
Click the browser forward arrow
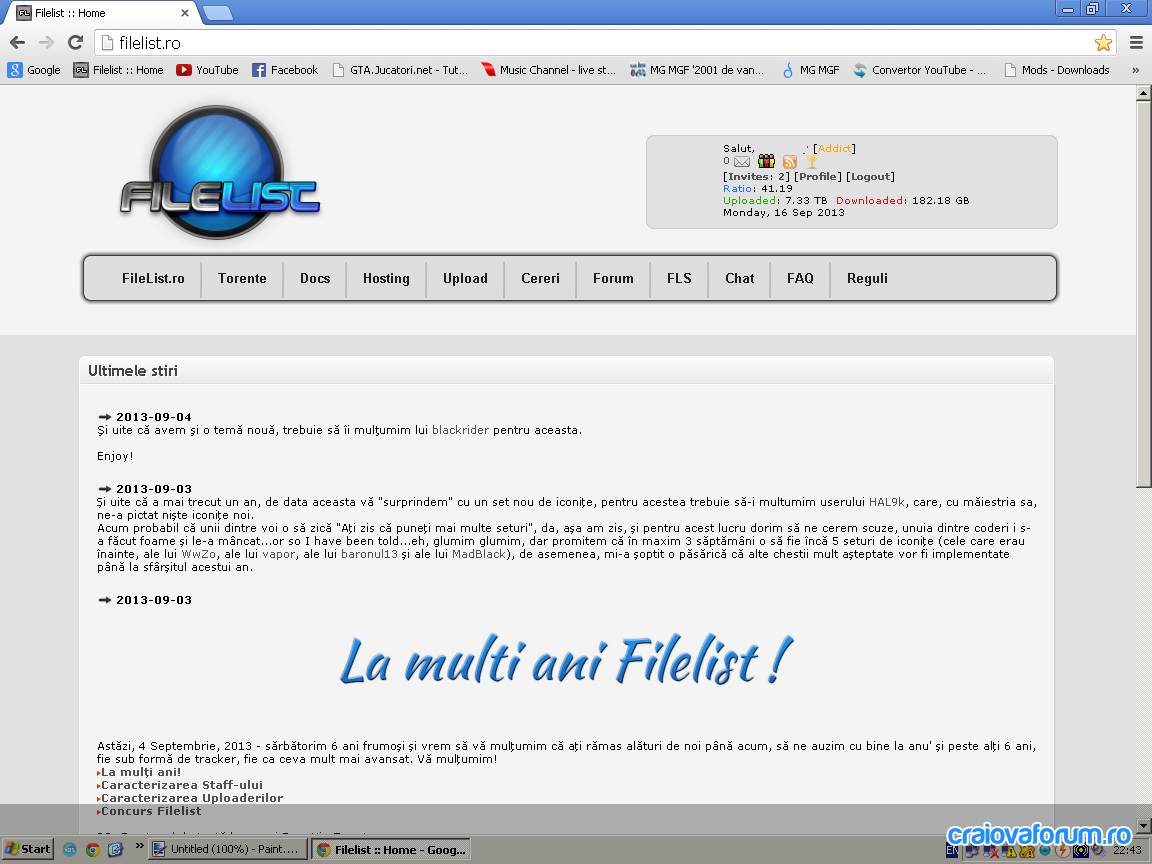tap(46, 43)
